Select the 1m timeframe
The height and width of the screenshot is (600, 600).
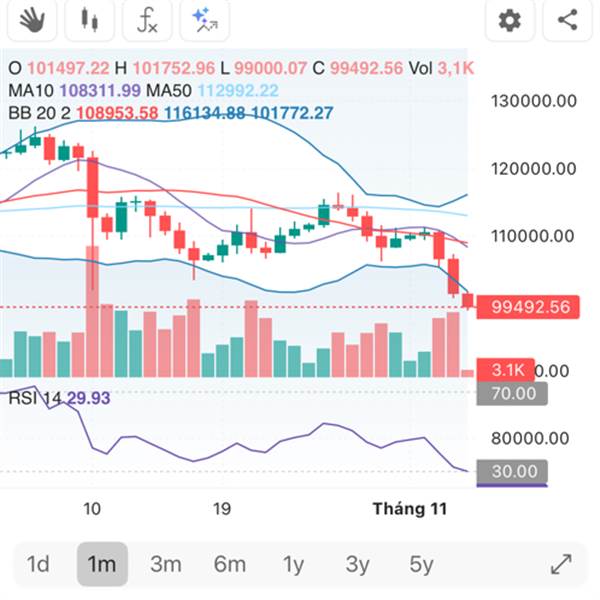(x=101, y=564)
